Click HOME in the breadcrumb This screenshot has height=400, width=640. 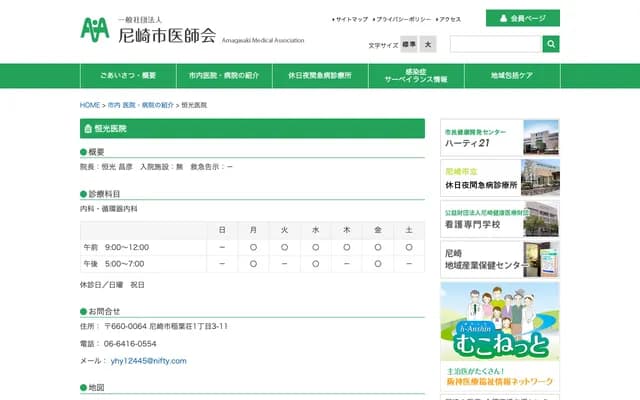tap(90, 105)
